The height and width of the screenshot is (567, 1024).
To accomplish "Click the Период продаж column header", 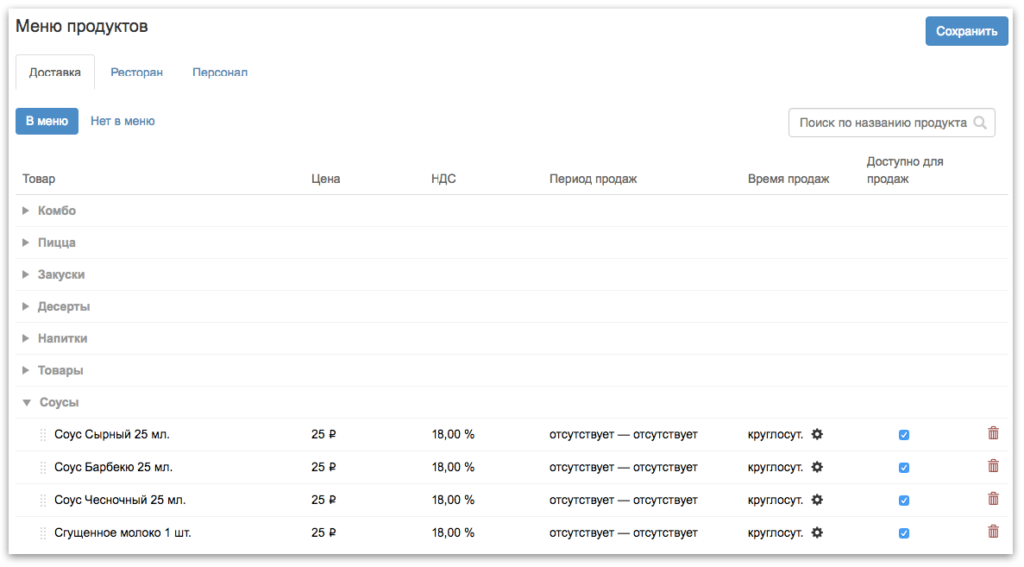I will tap(593, 178).
